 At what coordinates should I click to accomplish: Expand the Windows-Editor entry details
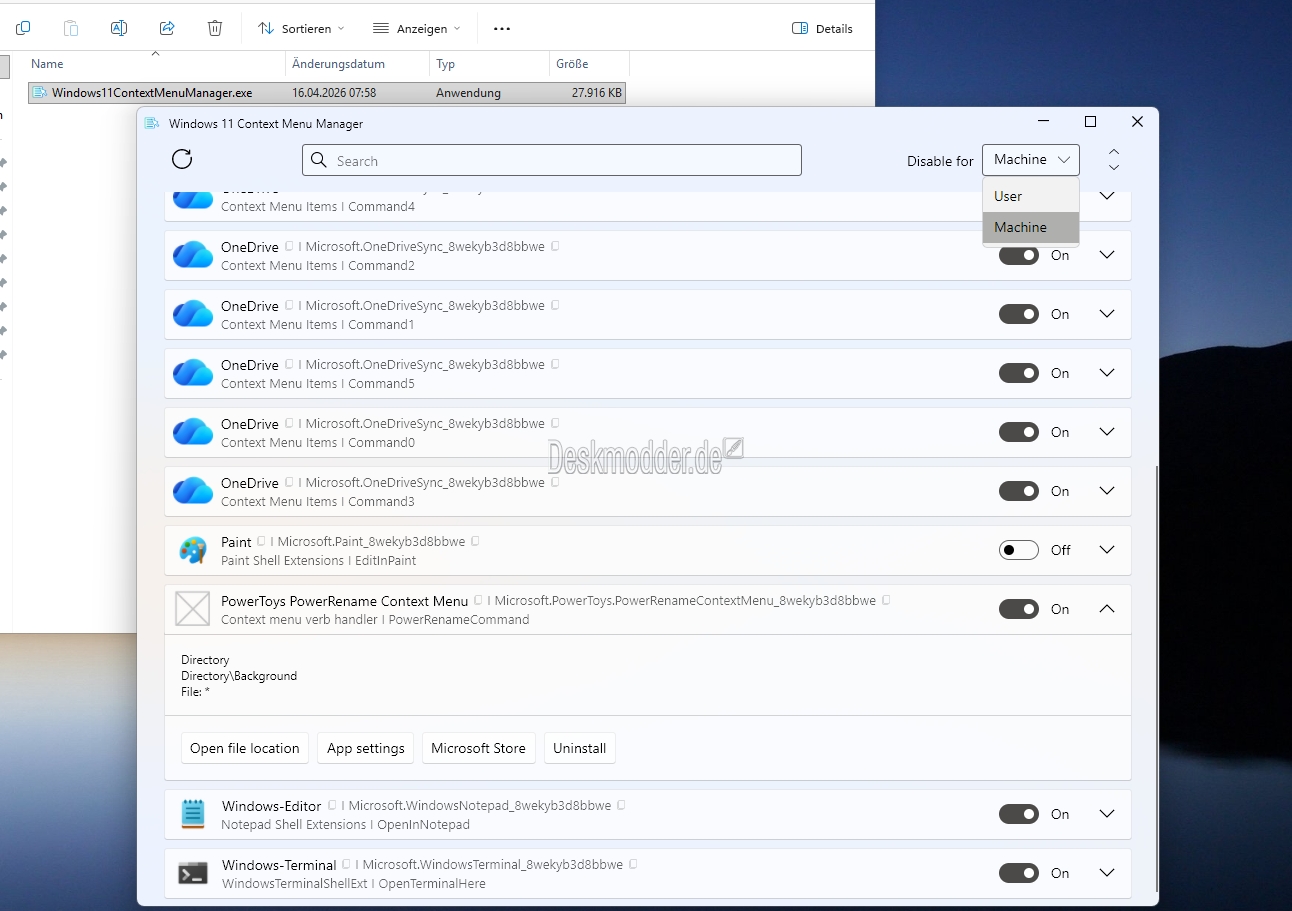[1106, 814]
